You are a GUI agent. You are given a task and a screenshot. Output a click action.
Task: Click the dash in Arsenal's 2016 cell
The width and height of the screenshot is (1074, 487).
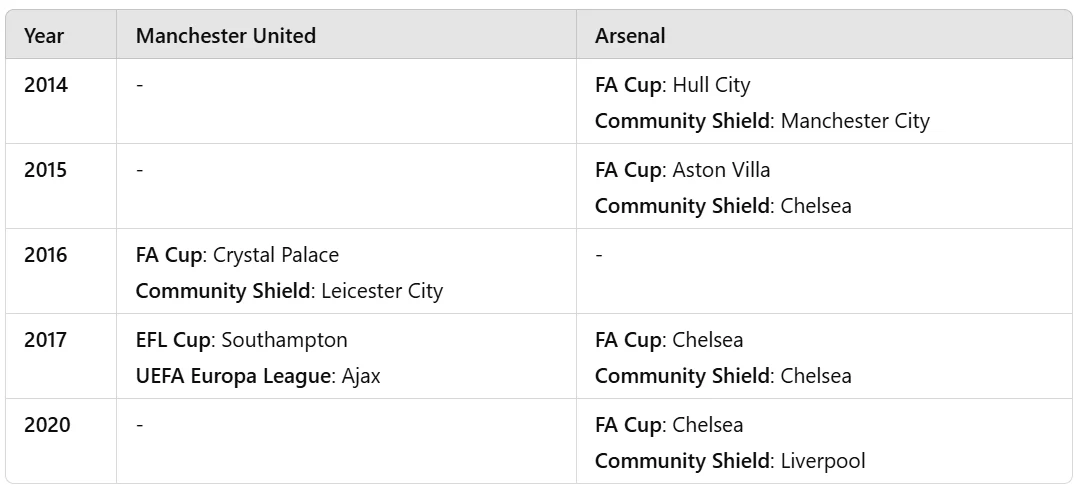[x=599, y=255]
